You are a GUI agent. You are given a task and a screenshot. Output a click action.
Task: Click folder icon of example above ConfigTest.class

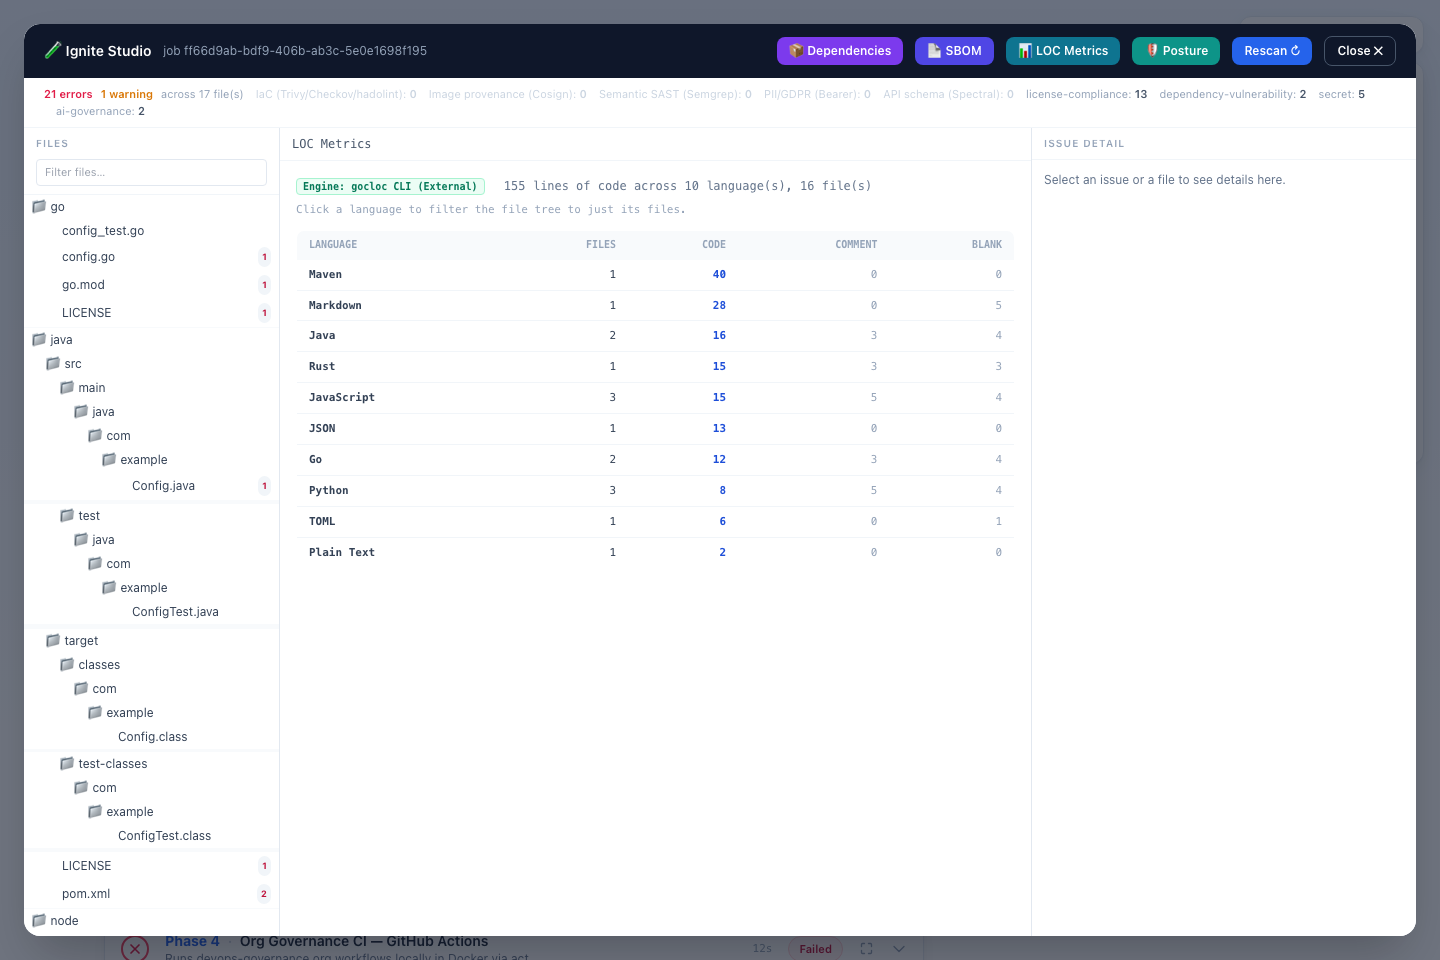(95, 811)
